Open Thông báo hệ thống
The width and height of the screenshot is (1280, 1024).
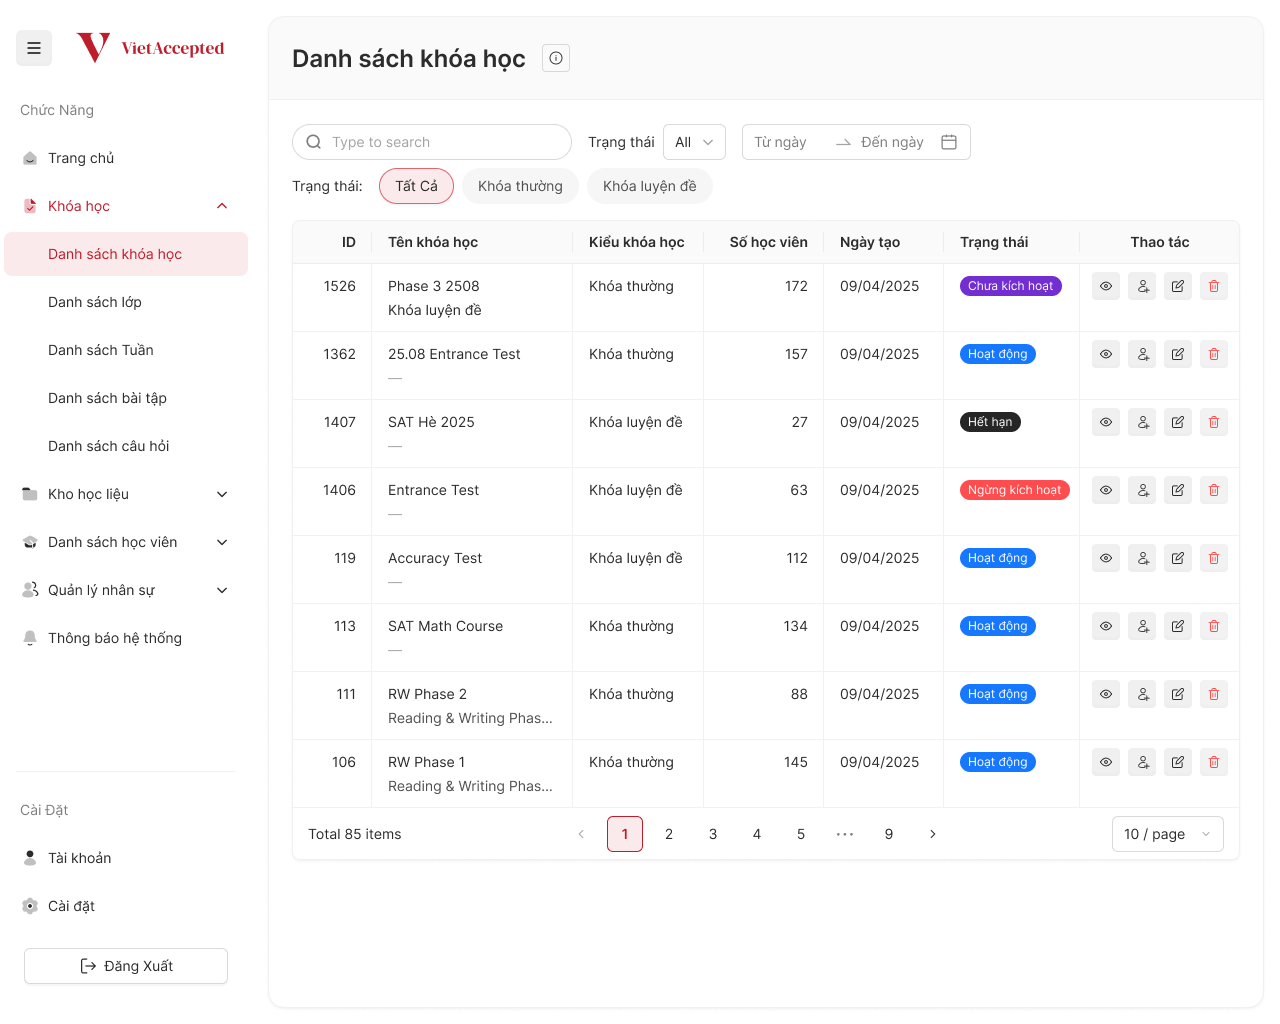126,638
